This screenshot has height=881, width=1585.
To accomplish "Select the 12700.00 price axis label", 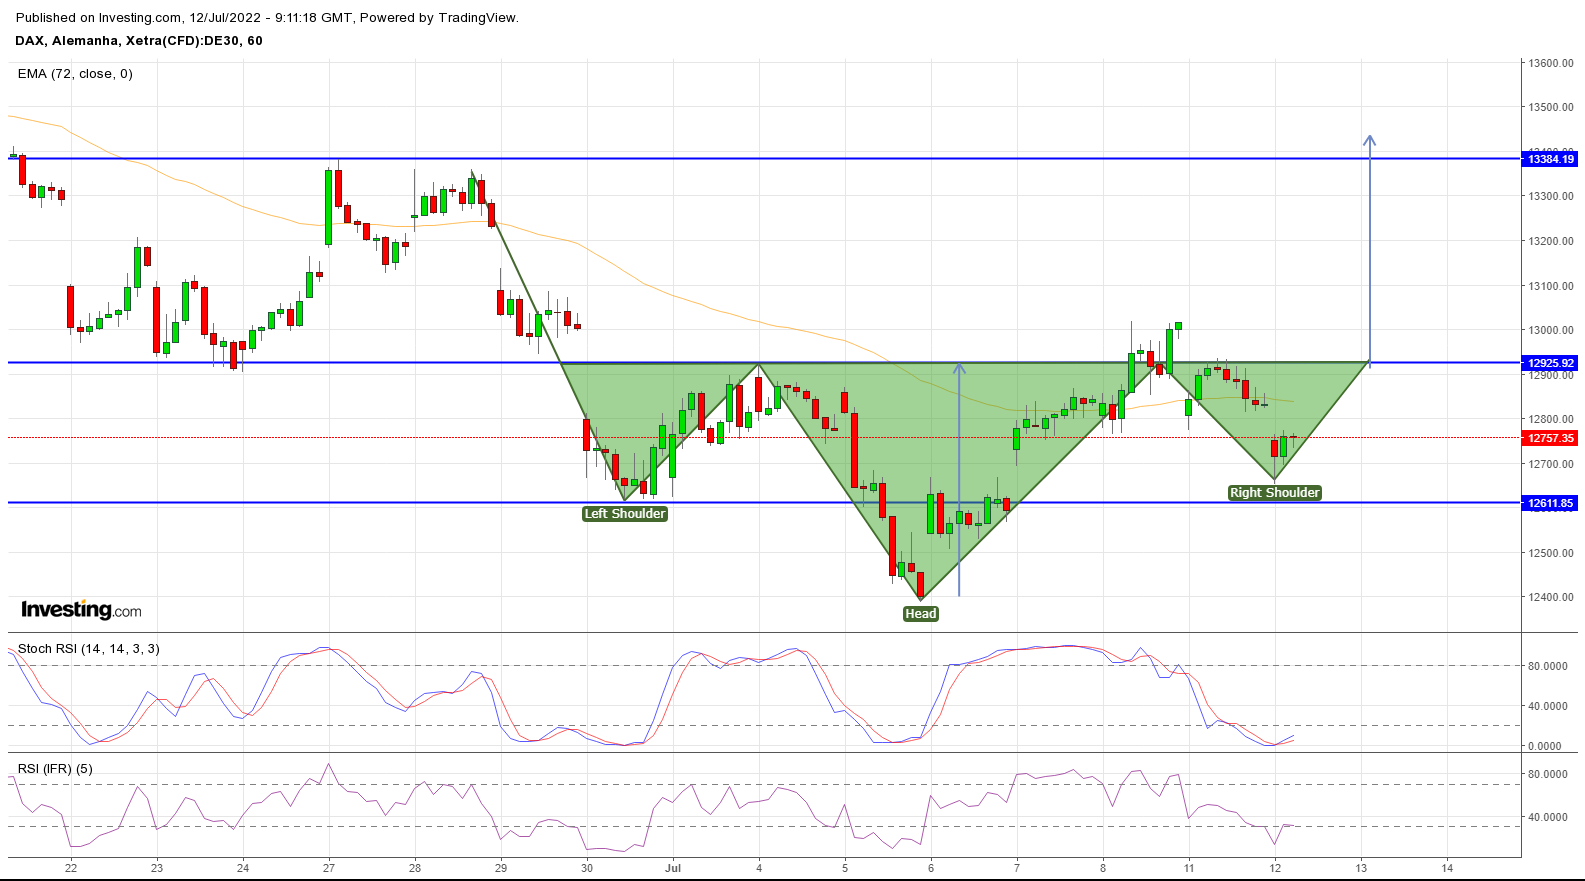I will 1551,464.
